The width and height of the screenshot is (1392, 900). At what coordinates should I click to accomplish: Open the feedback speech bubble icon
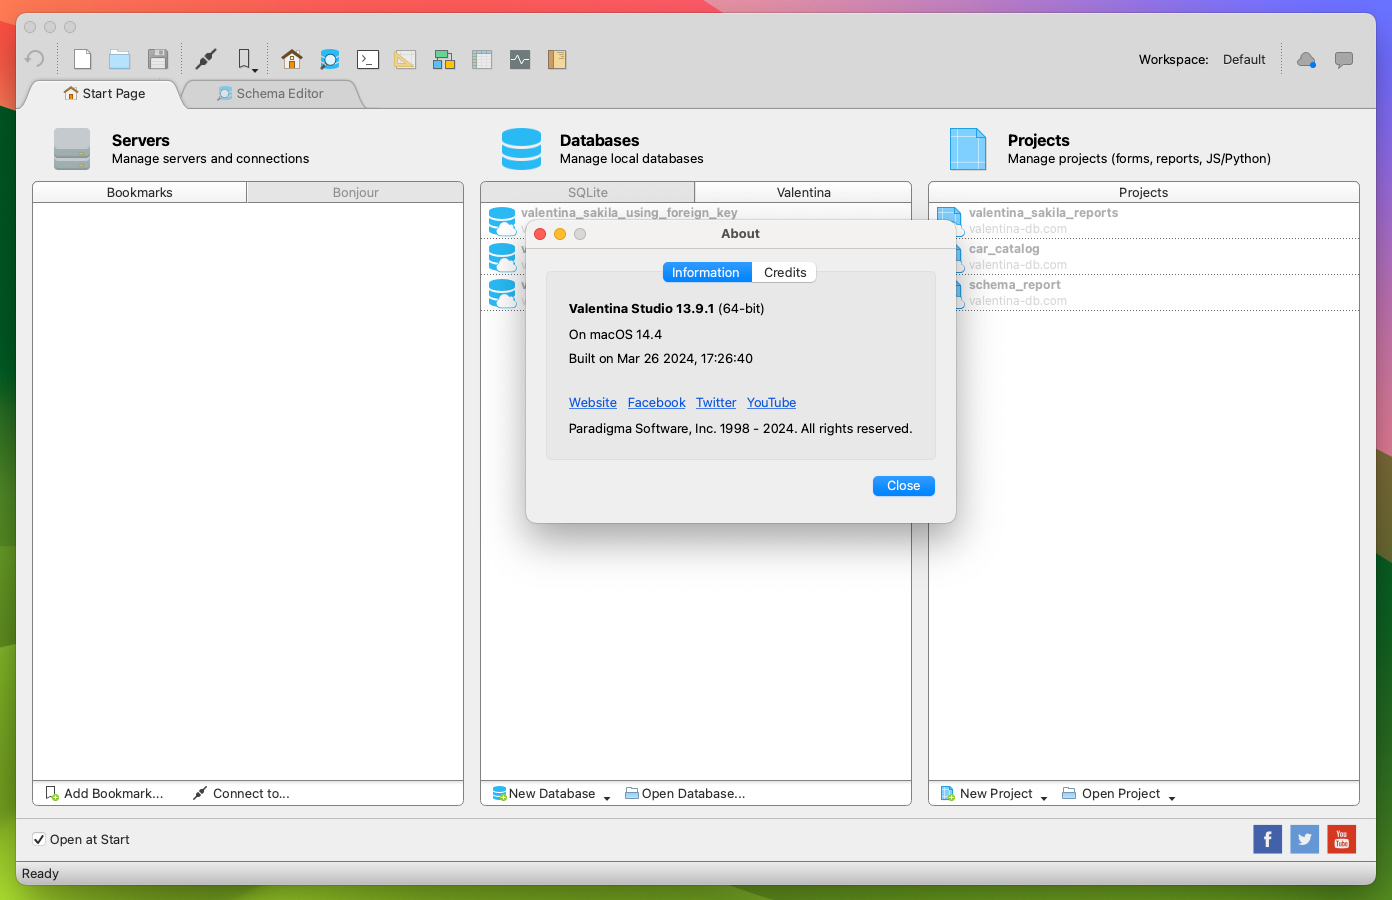click(x=1344, y=60)
